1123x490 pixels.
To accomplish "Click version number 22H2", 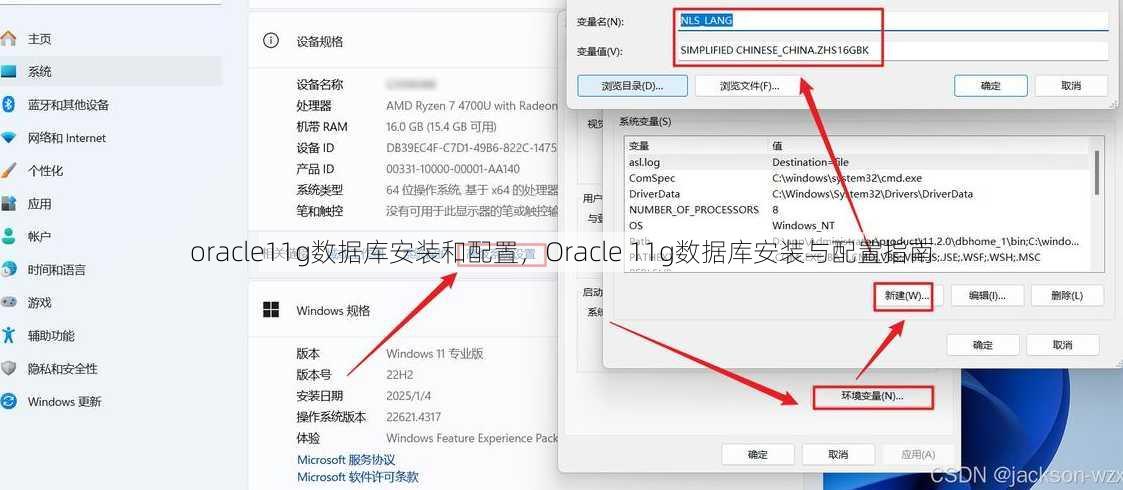I will click(x=400, y=374).
